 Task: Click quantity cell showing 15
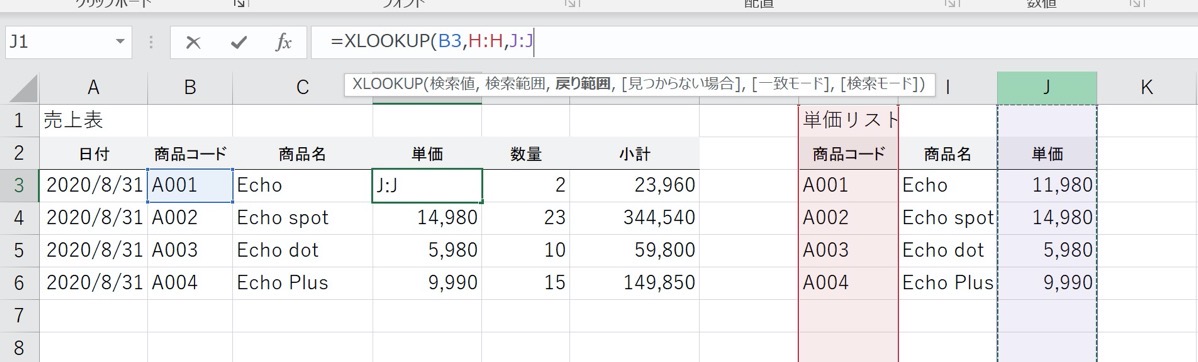tap(526, 283)
